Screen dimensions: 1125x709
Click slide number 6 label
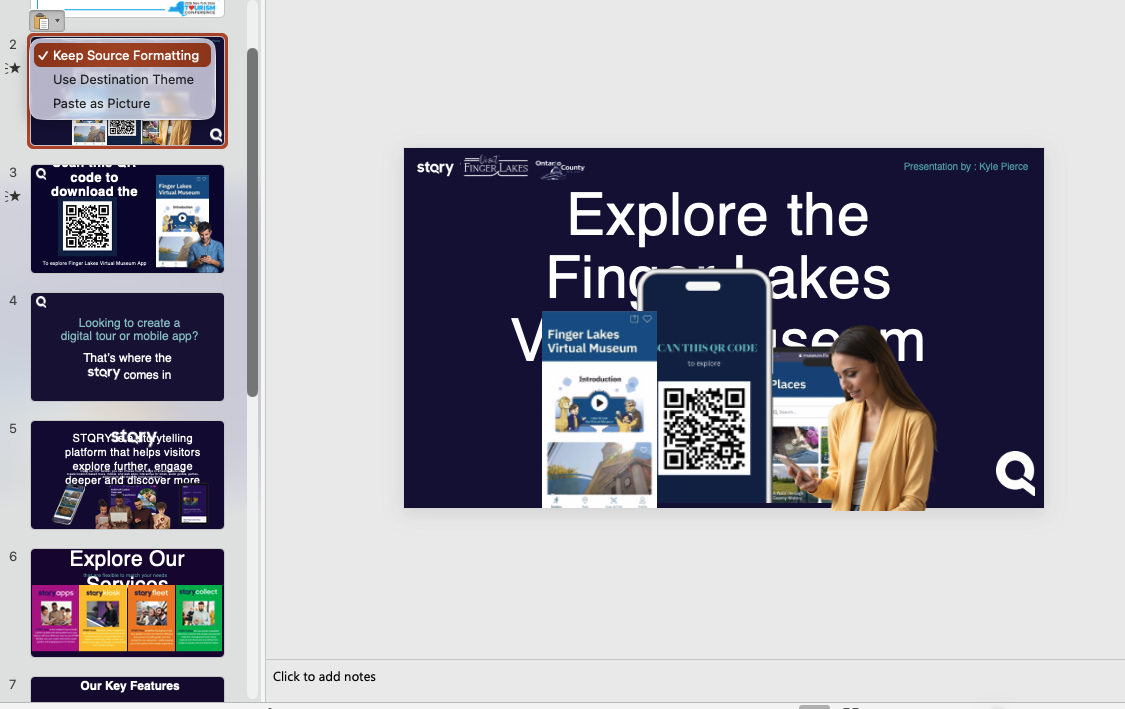coord(13,557)
